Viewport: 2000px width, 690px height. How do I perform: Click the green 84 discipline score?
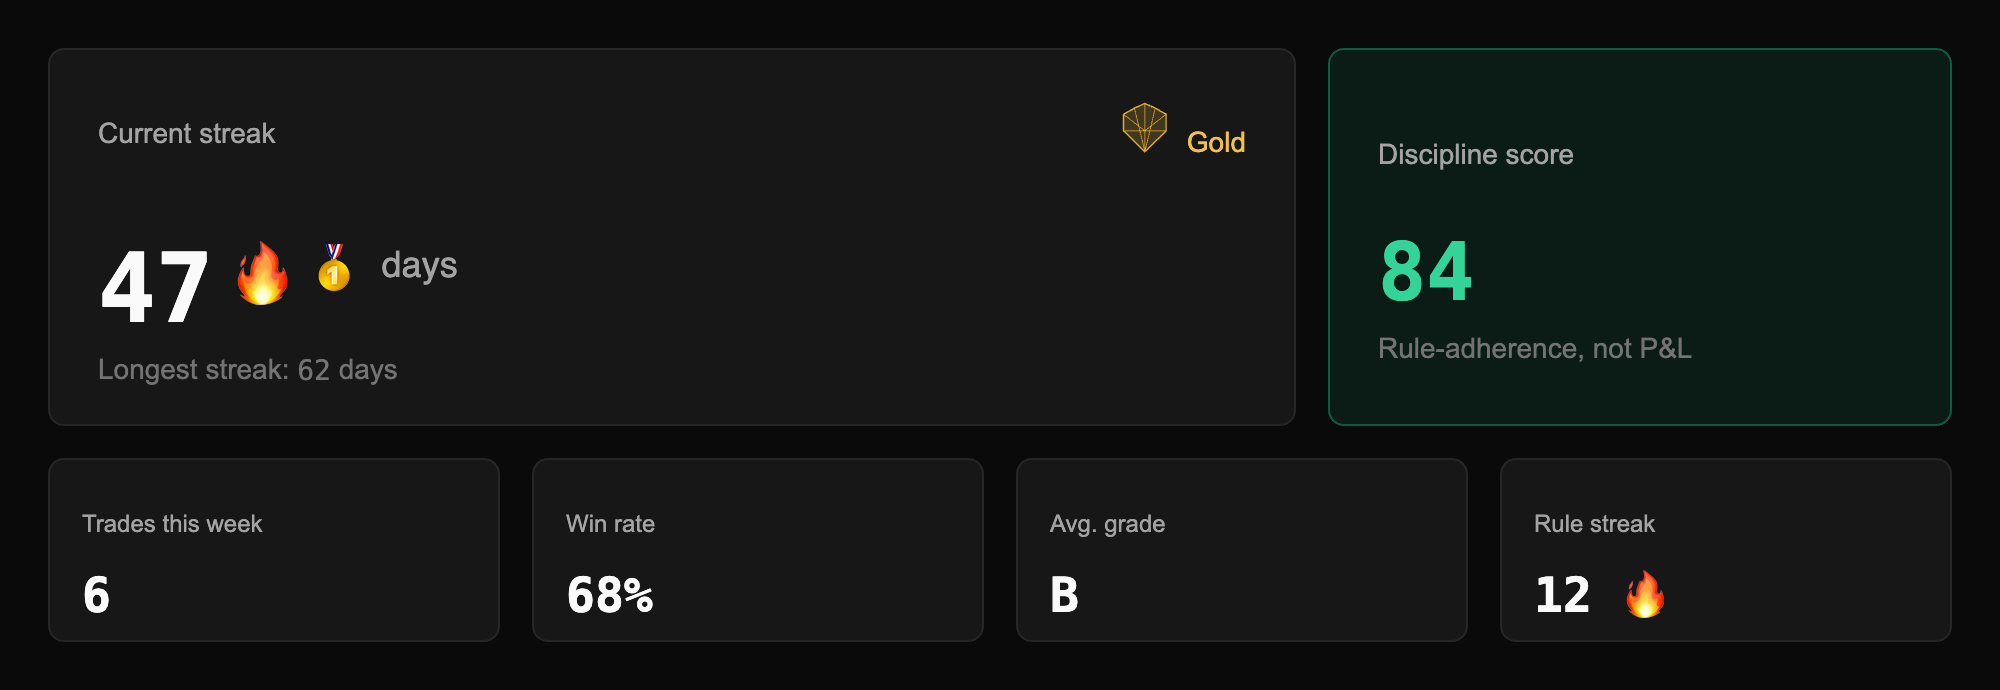click(x=1426, y=271)
